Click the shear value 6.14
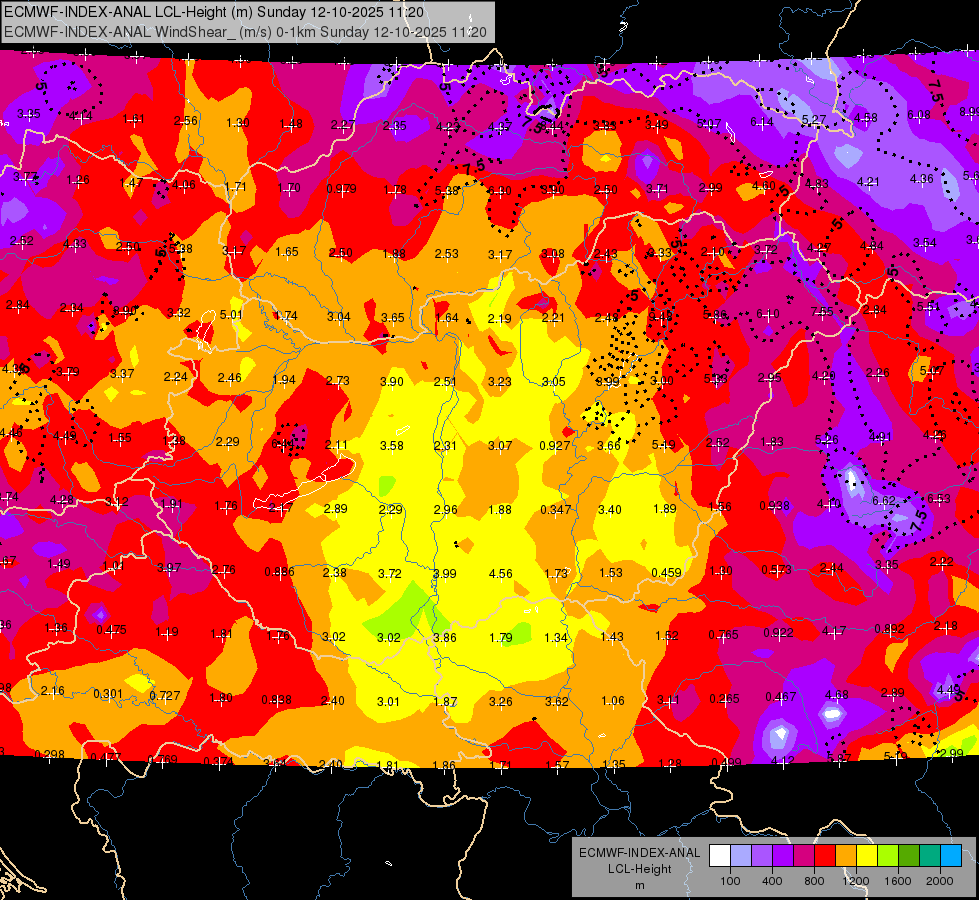This screenshot has height=900, width=979. pyautogui.click(x=762, y=122)
